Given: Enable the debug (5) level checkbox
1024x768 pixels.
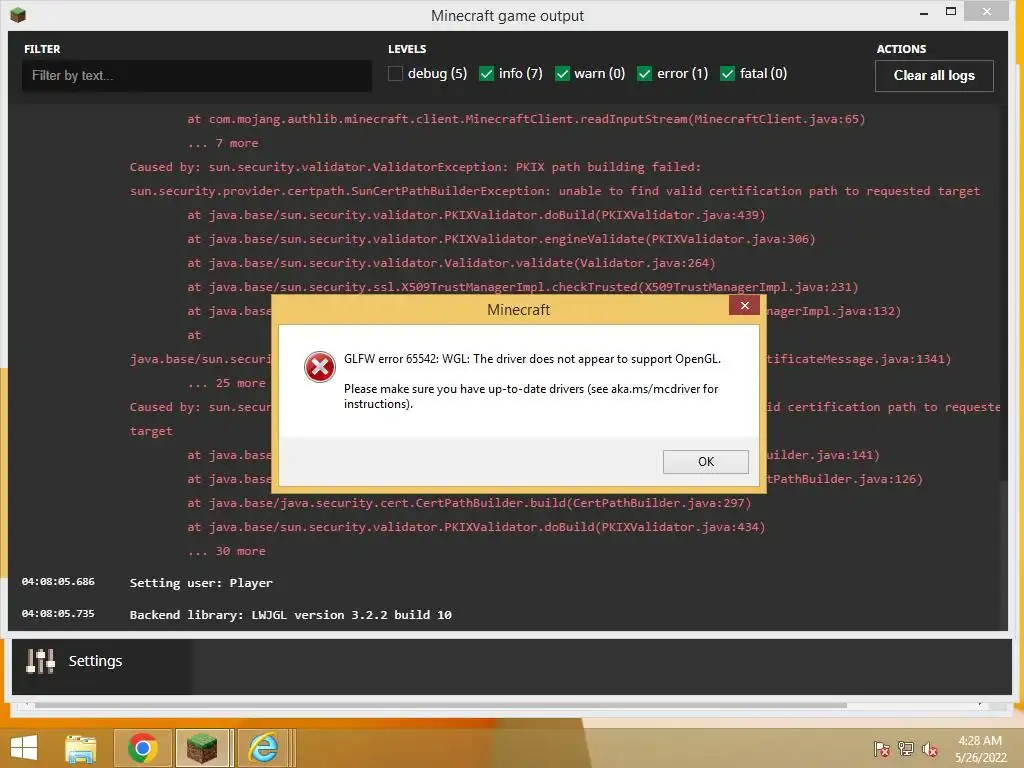Looking at the screenshot, I should pos(395,74).
